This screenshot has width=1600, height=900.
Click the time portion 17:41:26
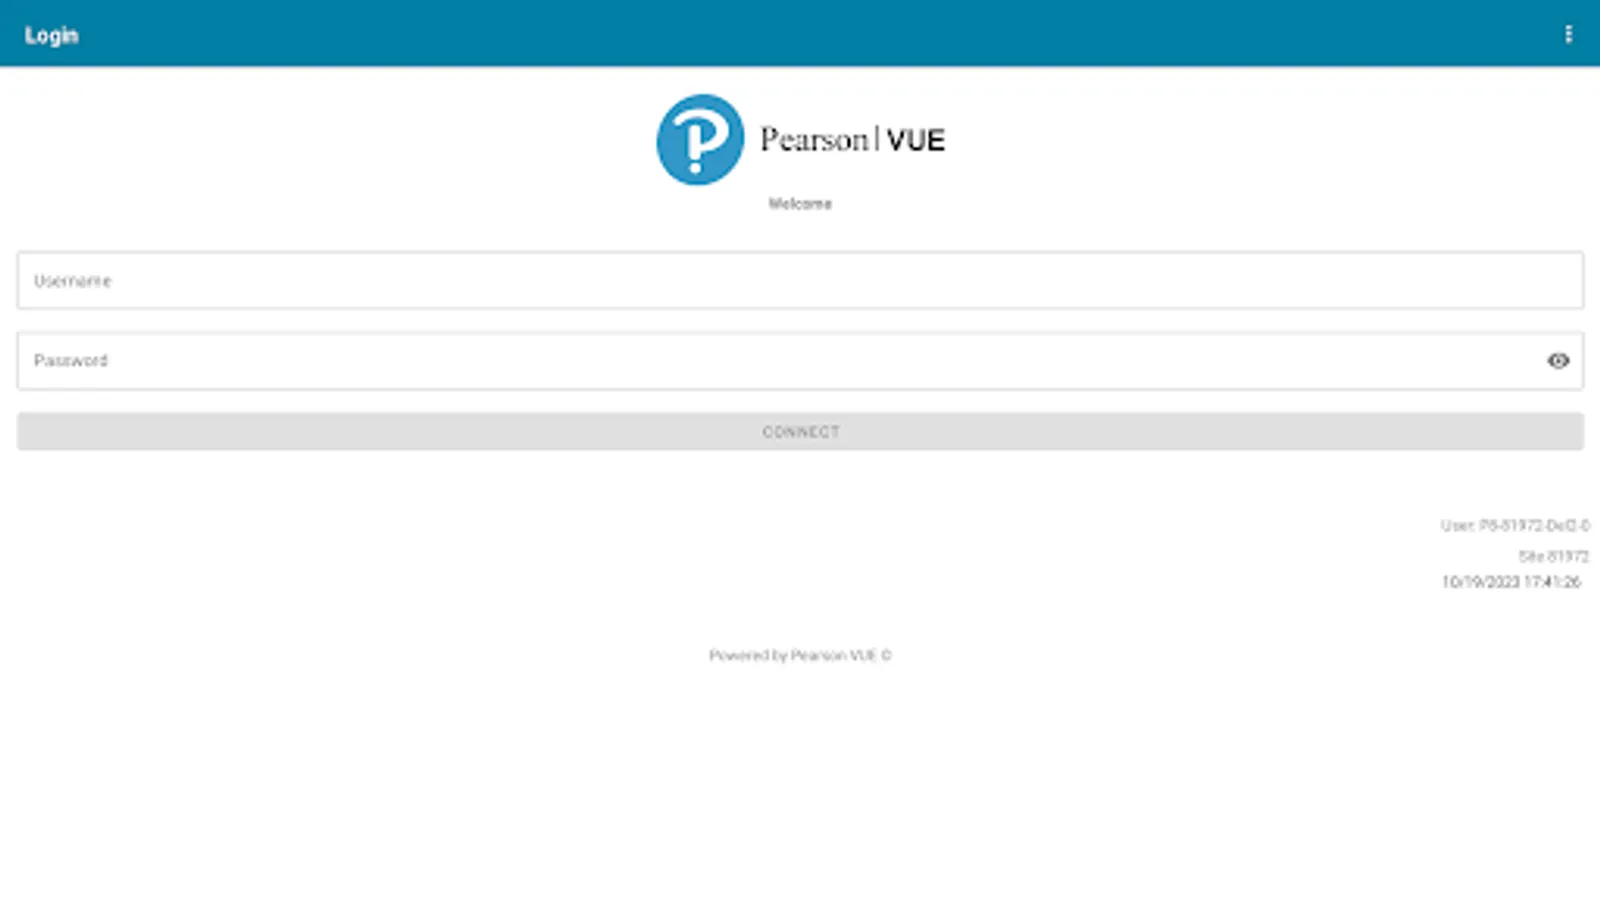(x=1552, y=582)
